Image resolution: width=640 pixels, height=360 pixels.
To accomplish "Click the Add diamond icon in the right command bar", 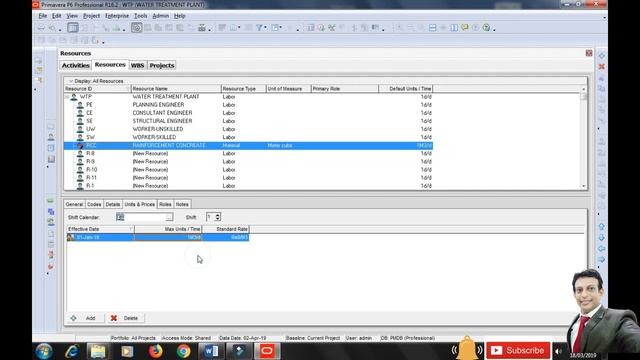I will coord(602,56).
